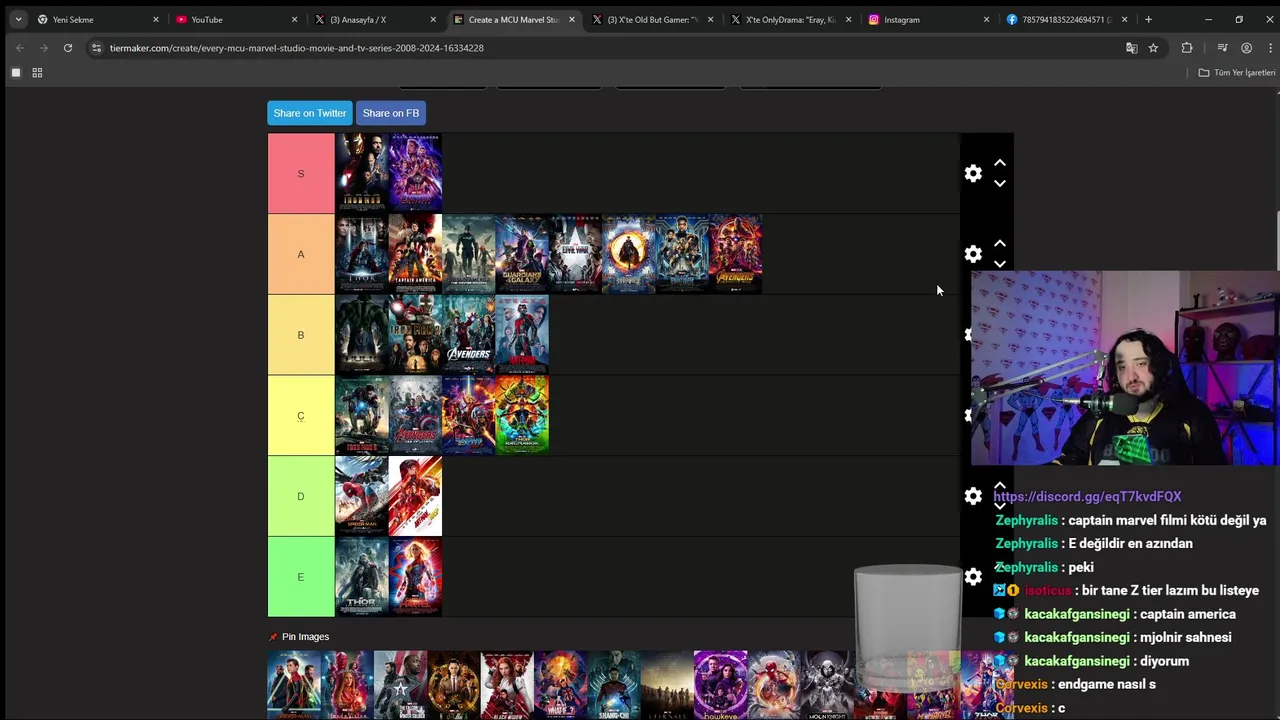Image resolution: width=1280 pixels, height=720 pixels.
Task: Select Doctor Strange poster in A tier
Action: pos(629,254)
